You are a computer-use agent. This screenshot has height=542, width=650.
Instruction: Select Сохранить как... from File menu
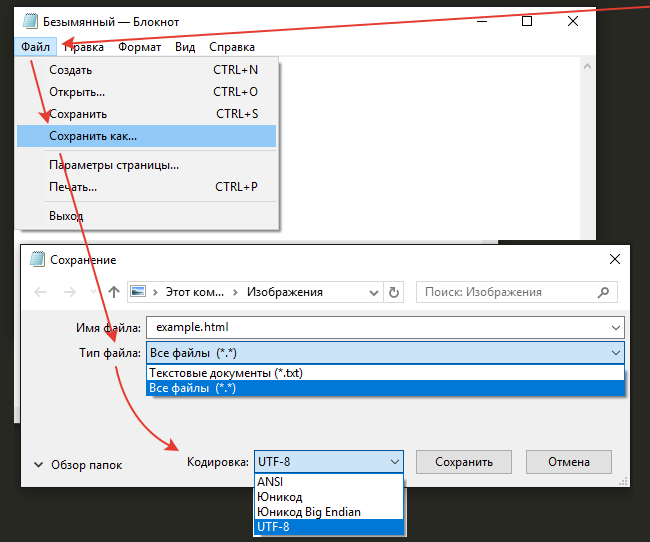point(93,136)
